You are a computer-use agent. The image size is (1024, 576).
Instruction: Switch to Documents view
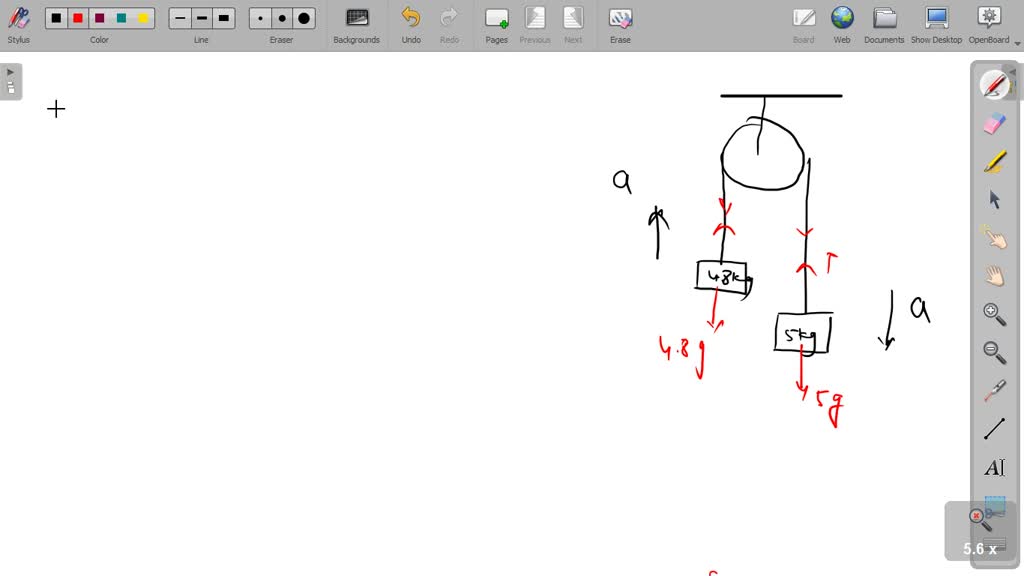(x=884, y=24)
